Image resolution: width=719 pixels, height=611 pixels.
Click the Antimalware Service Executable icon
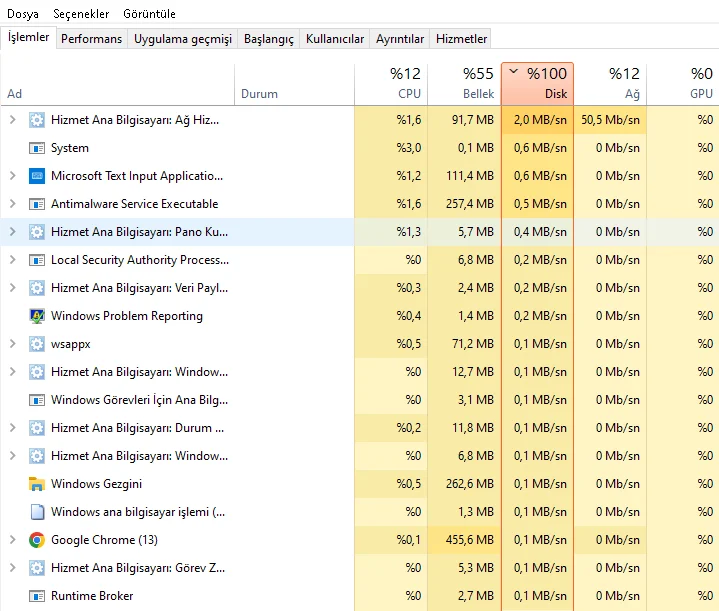point(37,204)
